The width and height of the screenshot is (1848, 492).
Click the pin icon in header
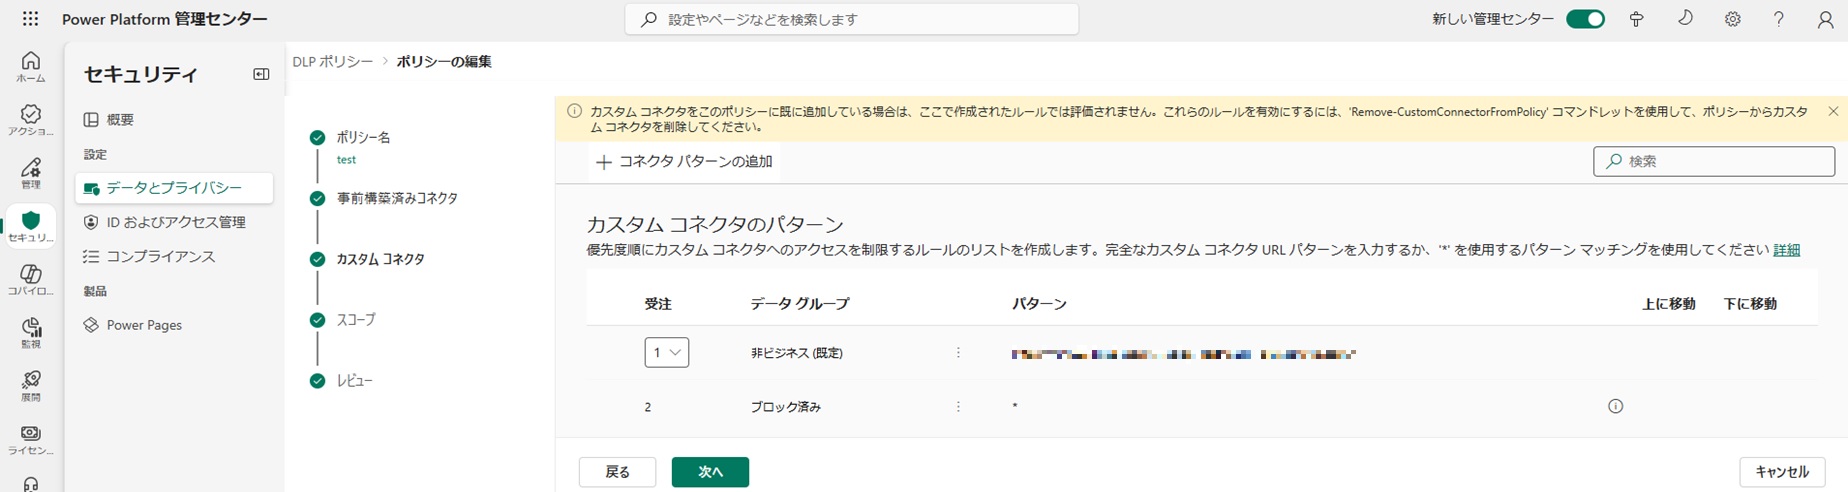click(1636, 19)
